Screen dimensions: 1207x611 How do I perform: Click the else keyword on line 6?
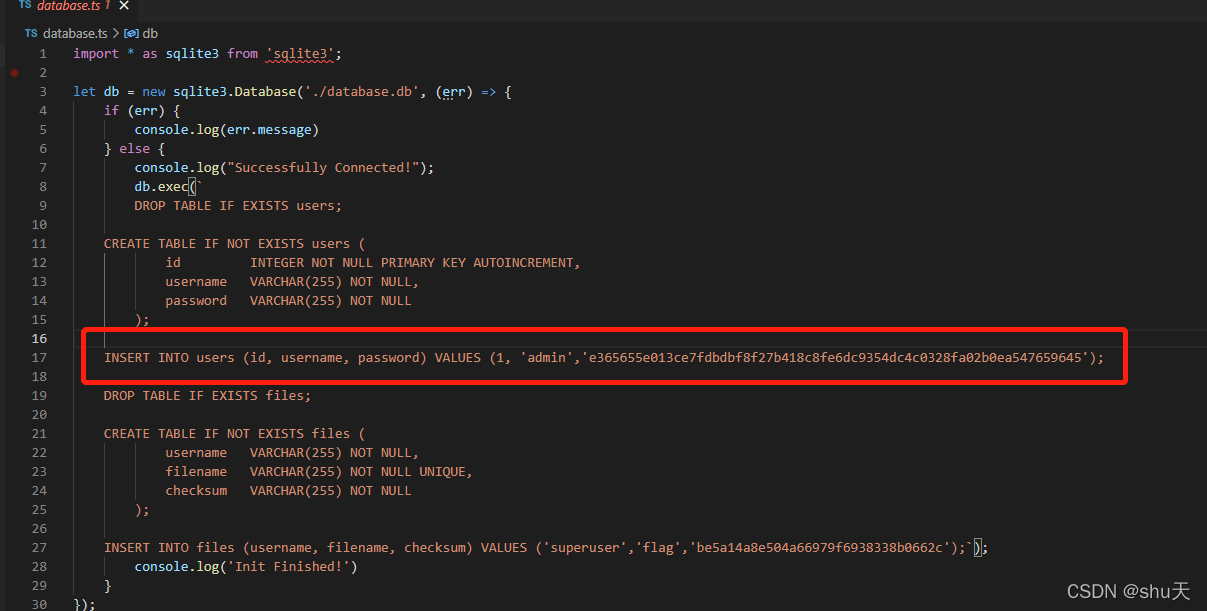click(x=134, y=149)
